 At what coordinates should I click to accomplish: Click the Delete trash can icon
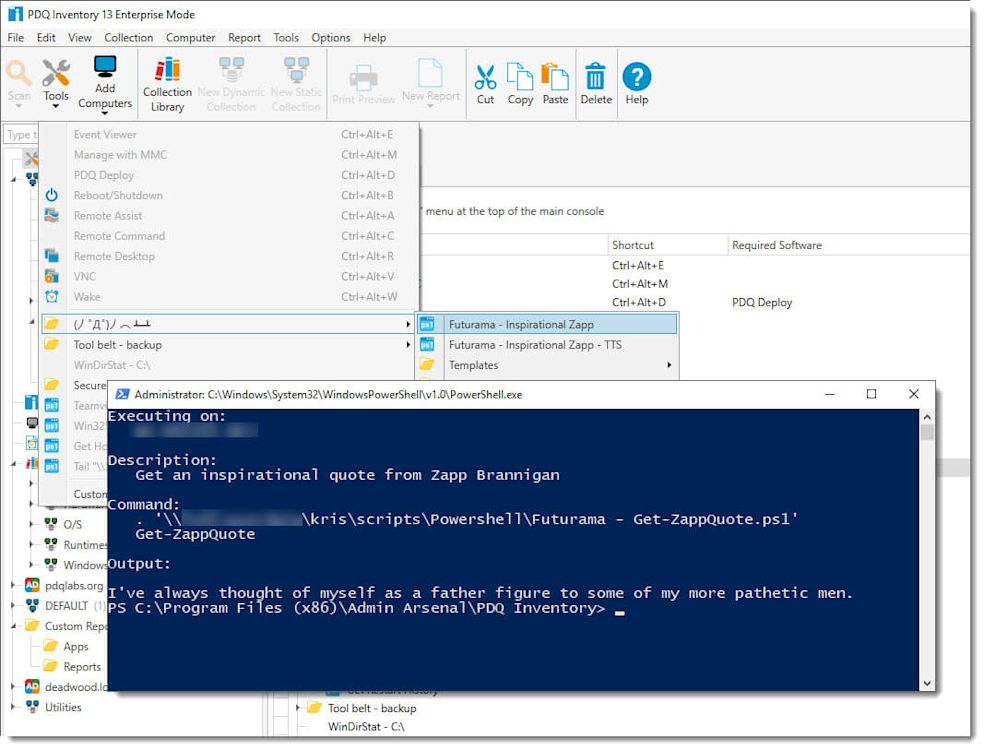coord(596,77)
